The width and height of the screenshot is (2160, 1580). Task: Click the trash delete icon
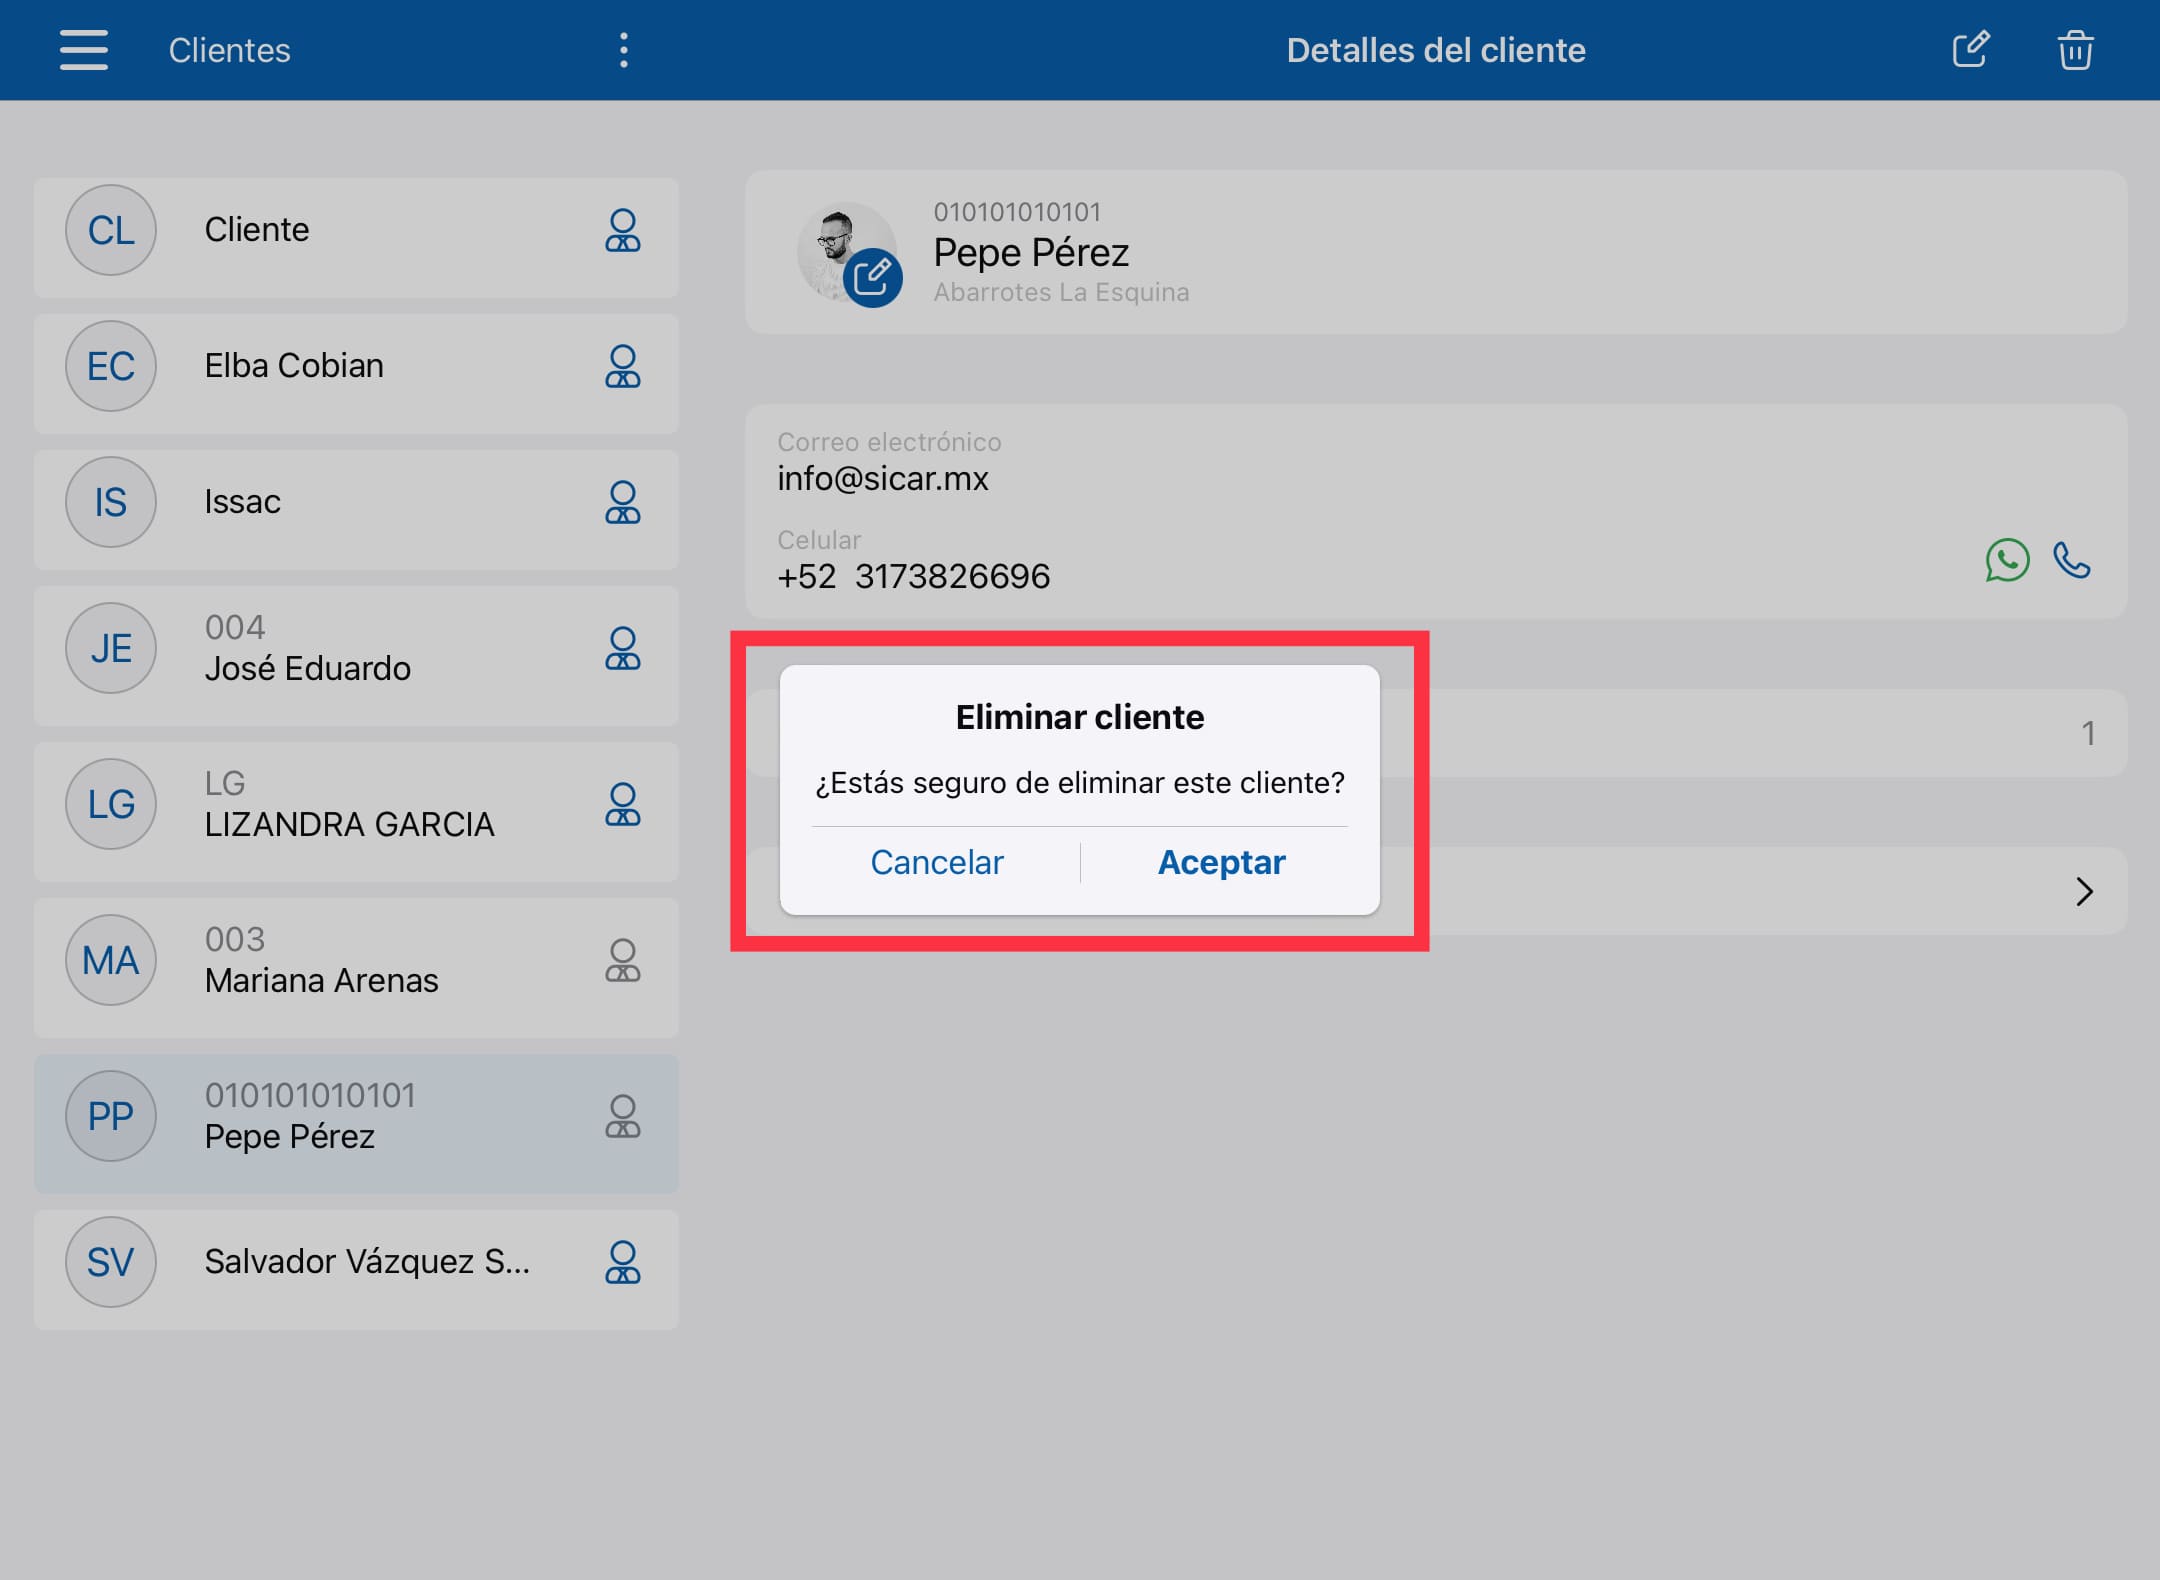pyautogui.click(x=2075, y=50)
